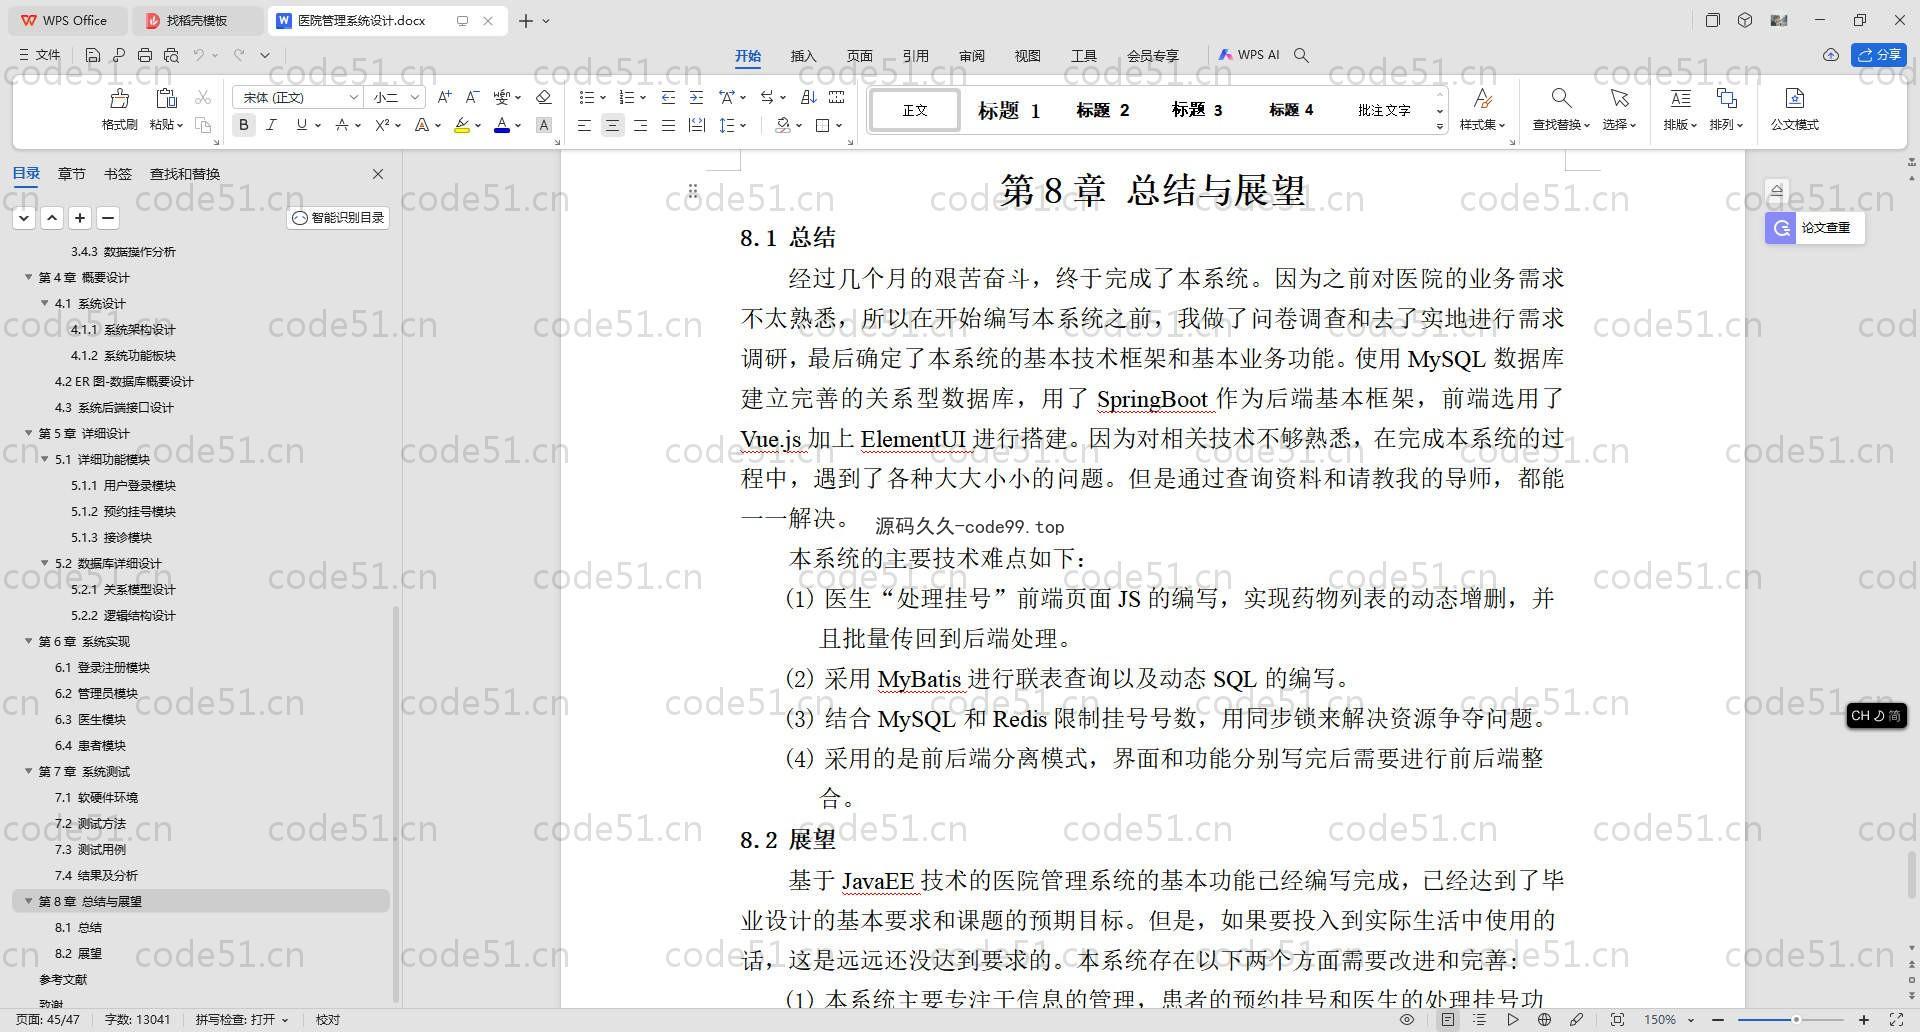1920x1032 pixels.
Task: Switch to the 找稻壳模板 window tab
Action: pos(196,20)
